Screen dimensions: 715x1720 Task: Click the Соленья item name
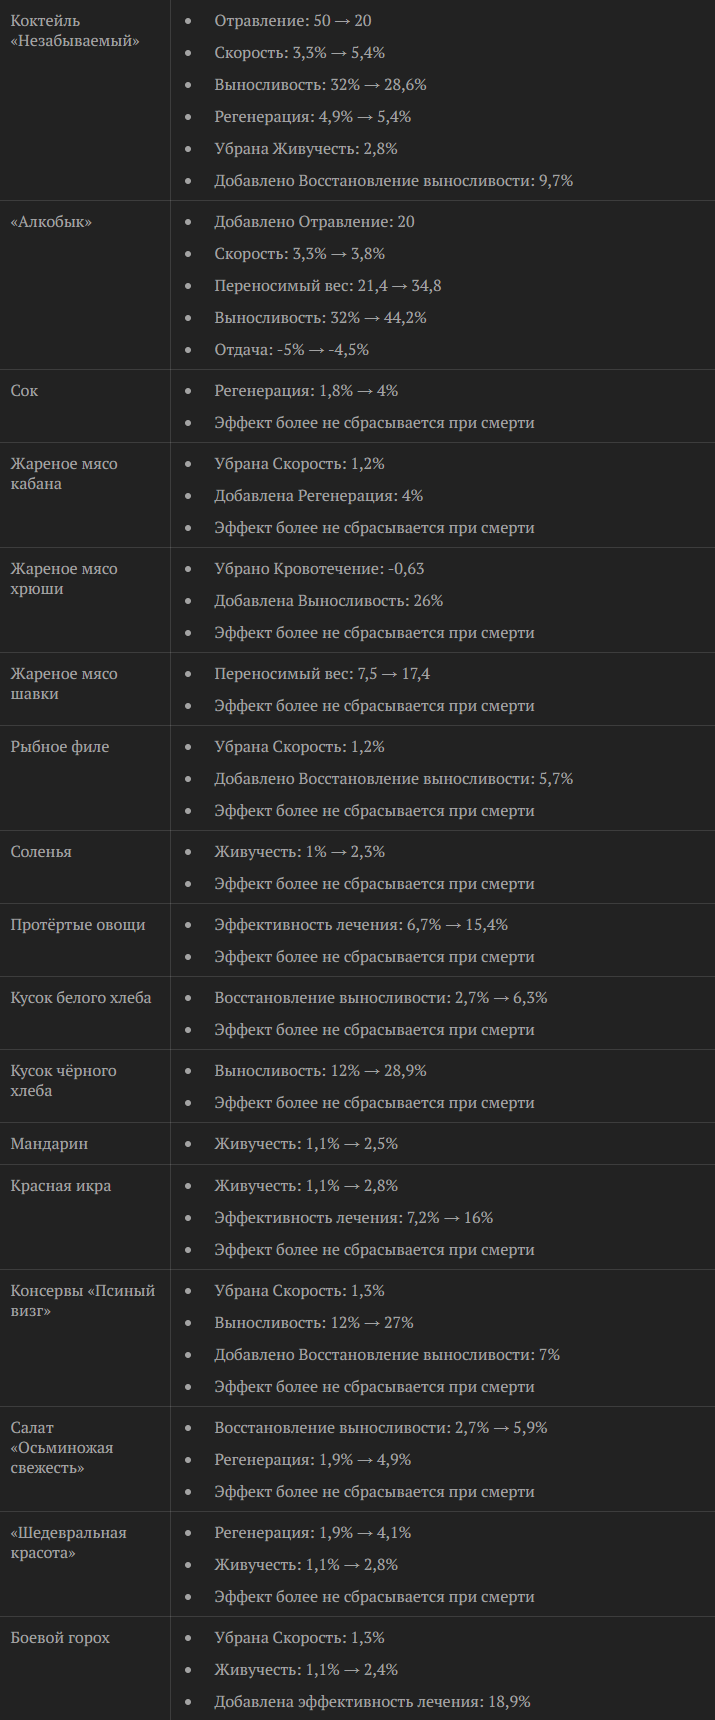(41, 852)
